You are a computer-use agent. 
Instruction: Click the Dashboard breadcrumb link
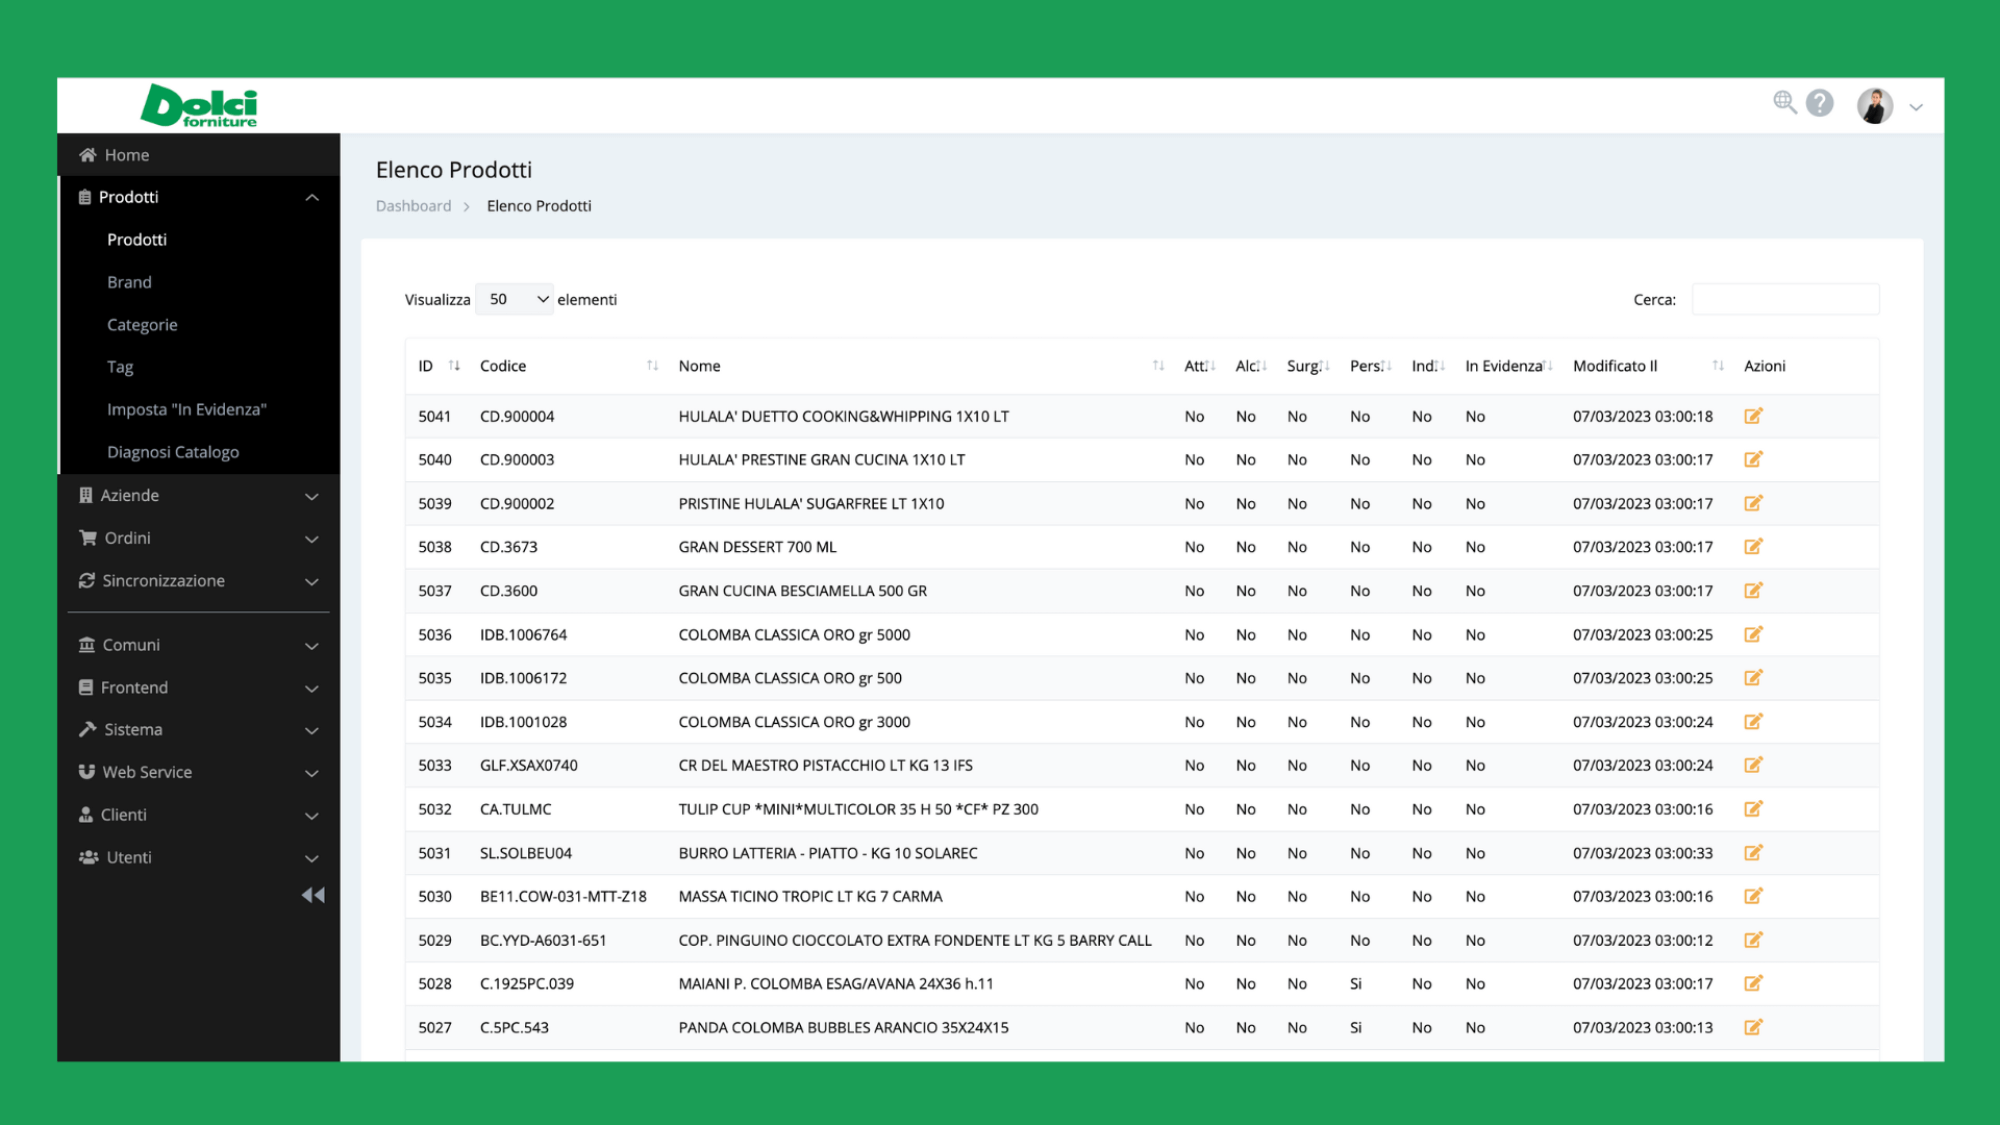pos(413,206)
